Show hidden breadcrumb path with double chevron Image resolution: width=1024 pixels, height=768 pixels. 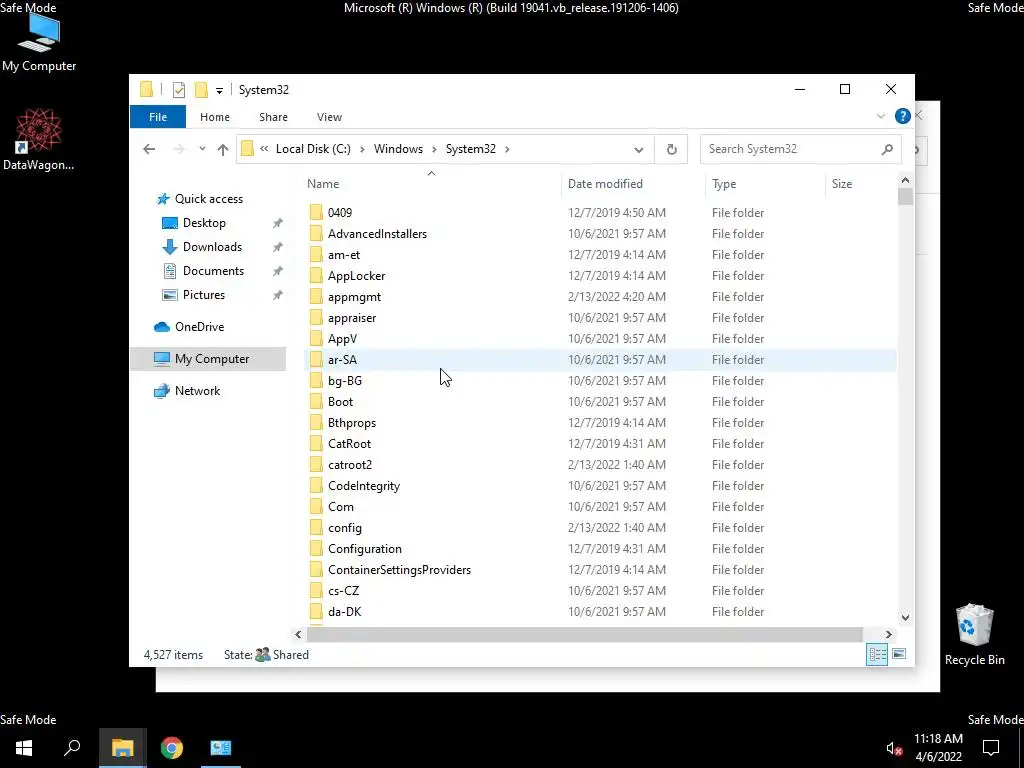pos(264,149)
